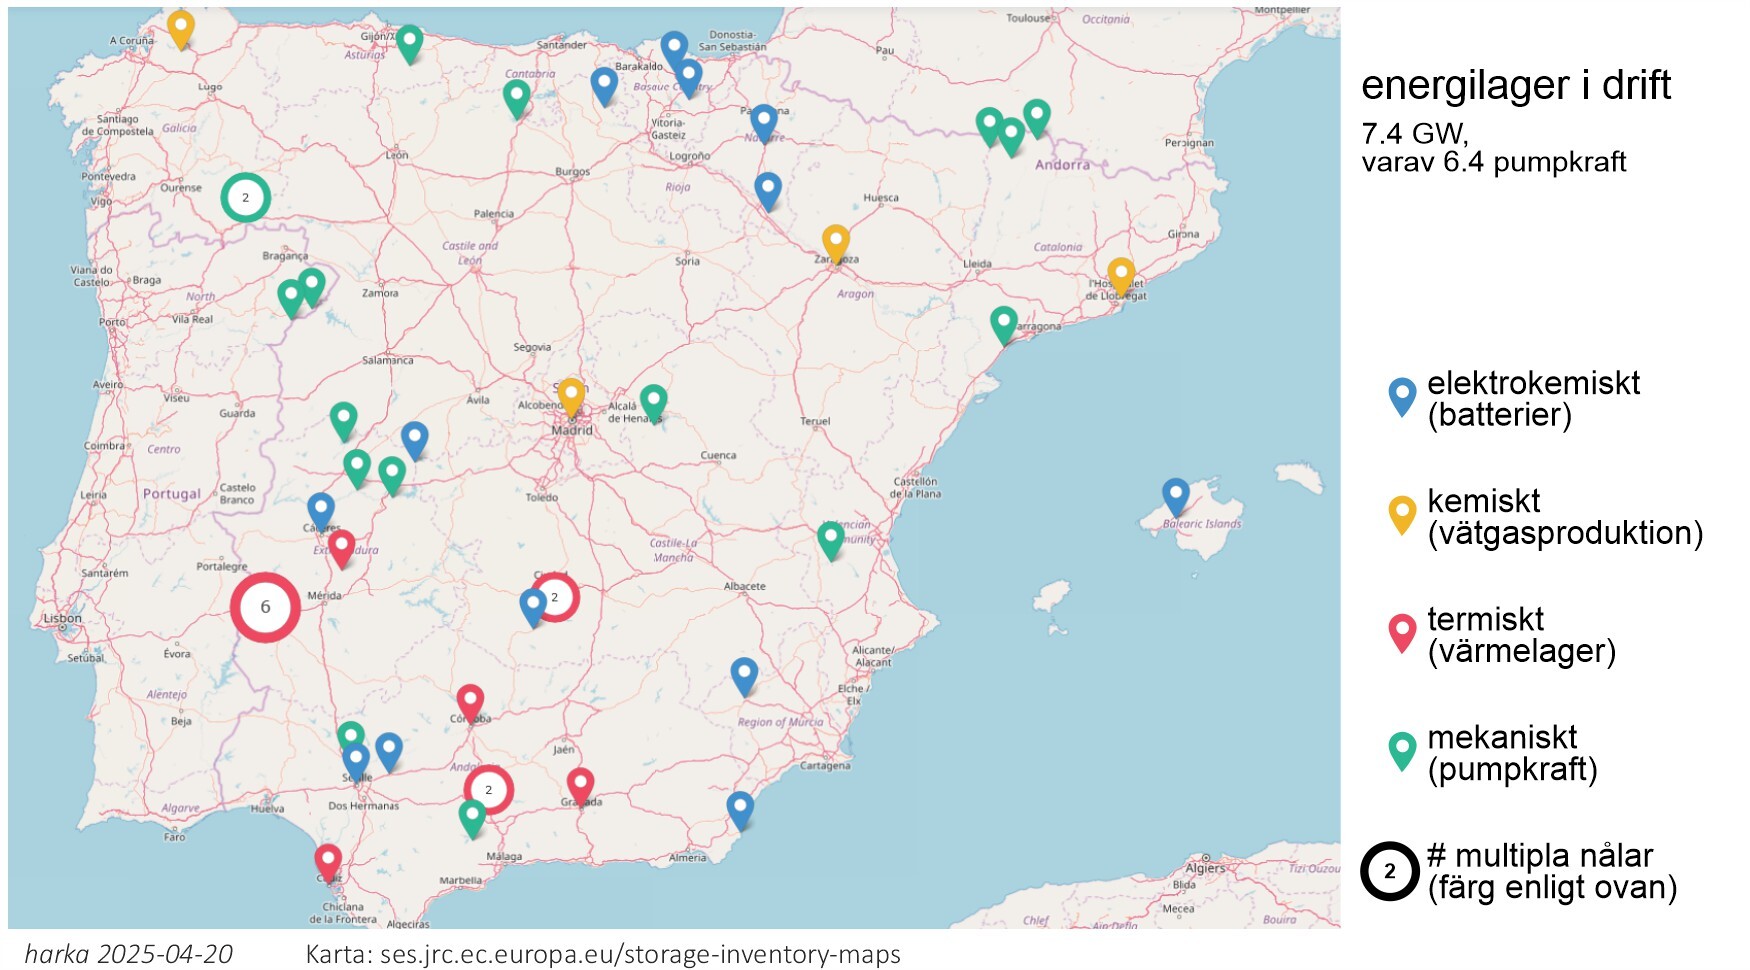Select the yellow hydrogen pin at Madrid

tap(571, 395)
